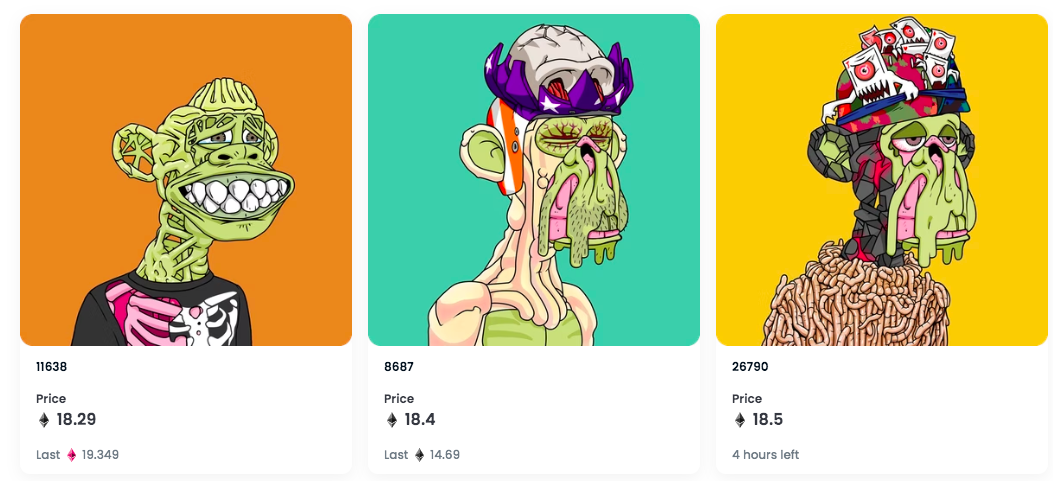Click the Price label on card 26790
Image resolution: width=1053 pixels, height=481 pixels.
point(747,398)
